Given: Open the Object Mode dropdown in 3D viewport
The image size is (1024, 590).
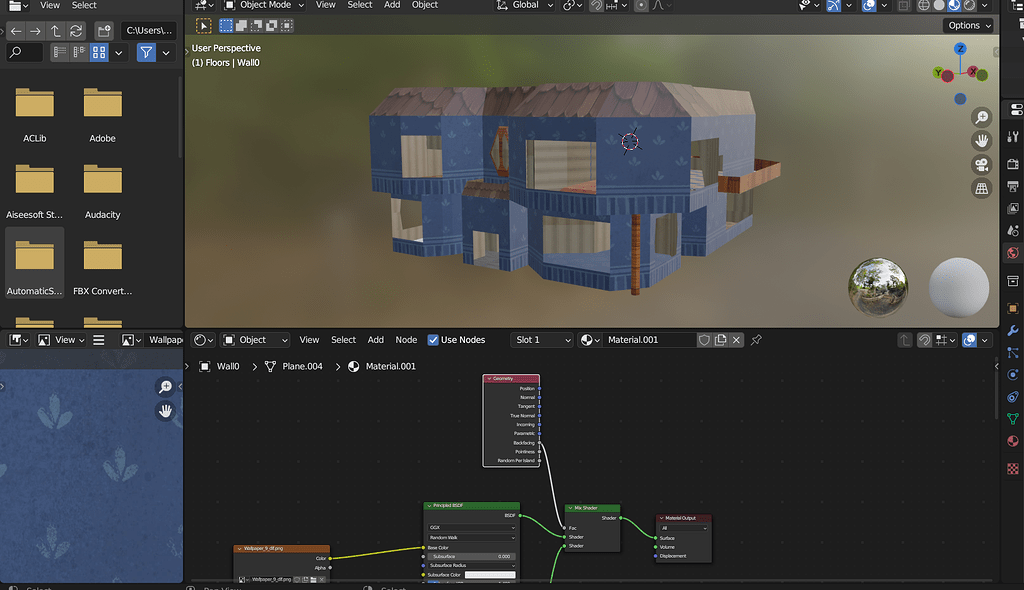Looking at the screenshot, I should (x=264, y=5).
